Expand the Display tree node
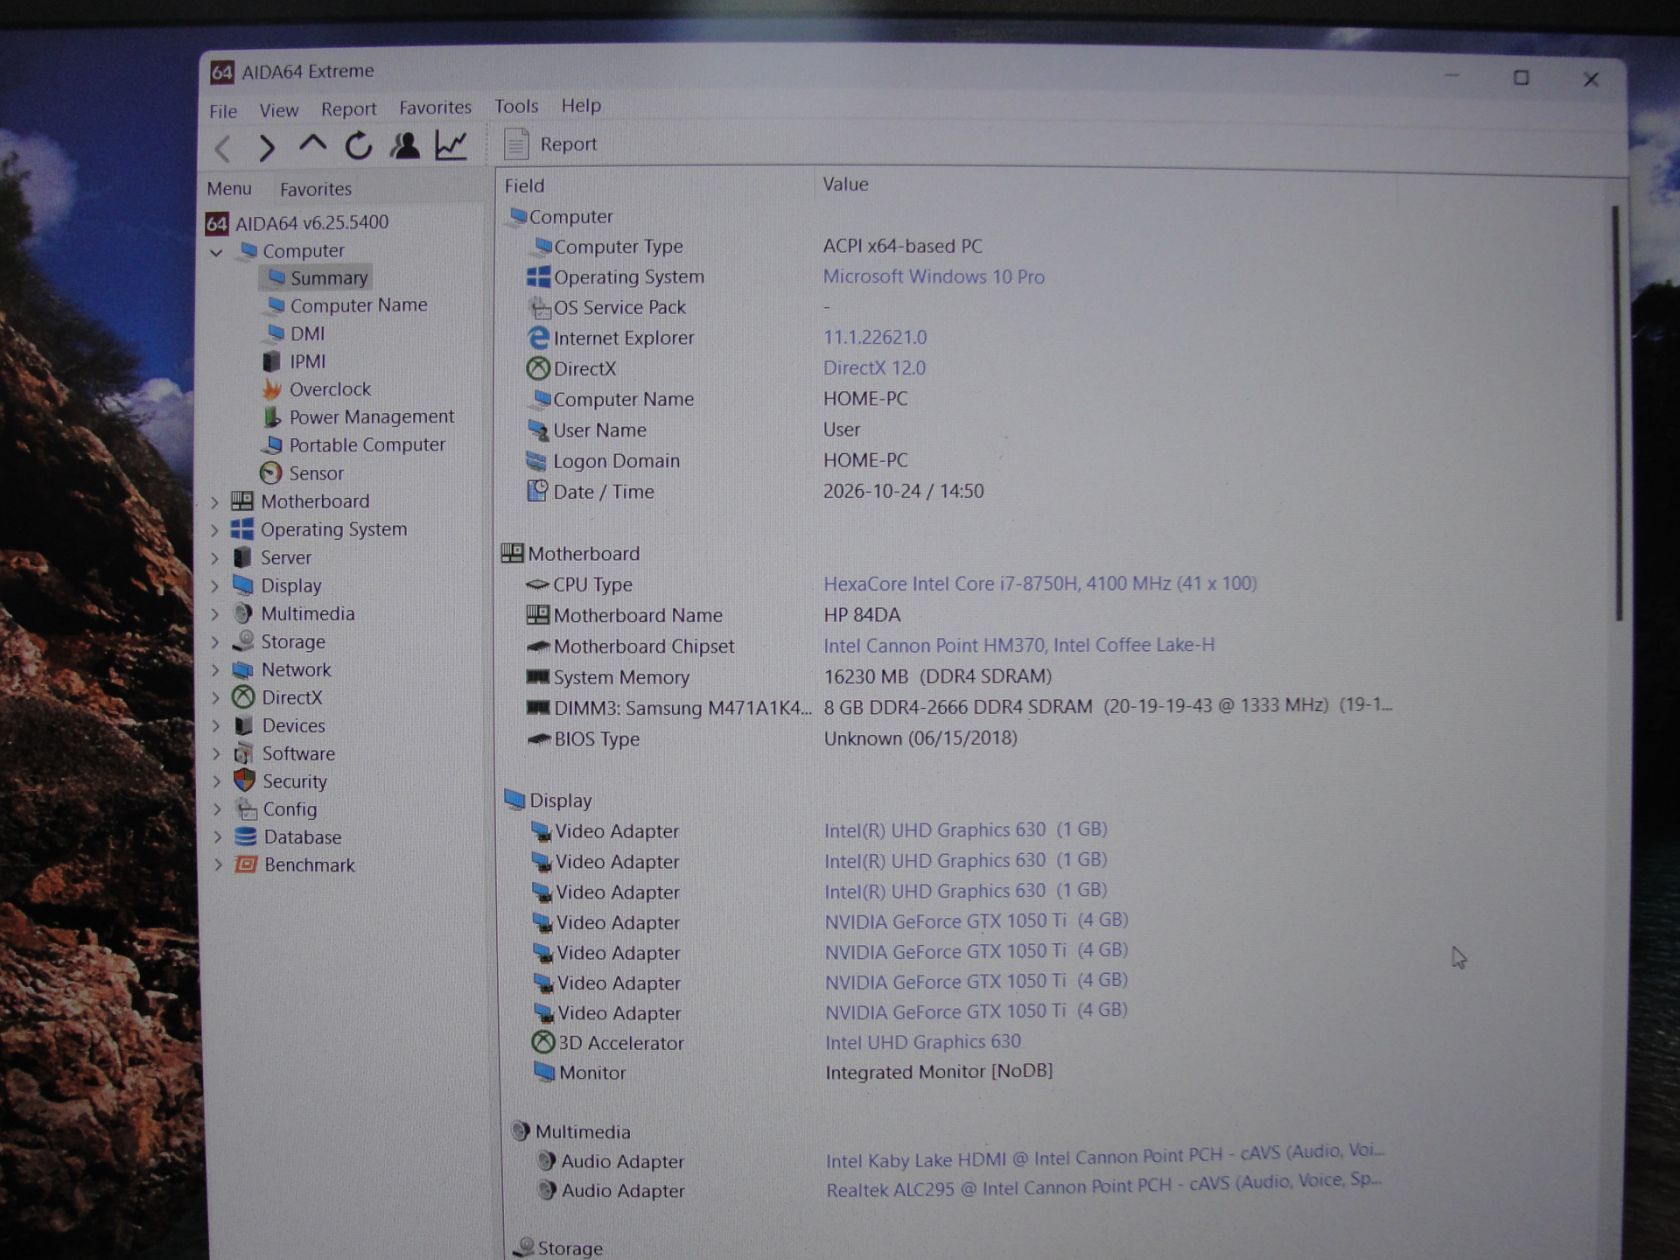Viewport: 1680px width, 1260px height. pos(215,586)
